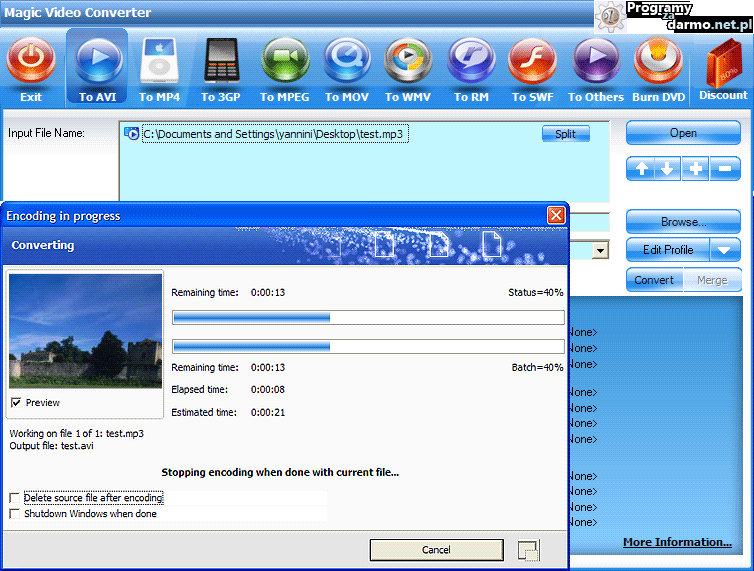
Task: Switch to the Merge tab
Action: 712,280
